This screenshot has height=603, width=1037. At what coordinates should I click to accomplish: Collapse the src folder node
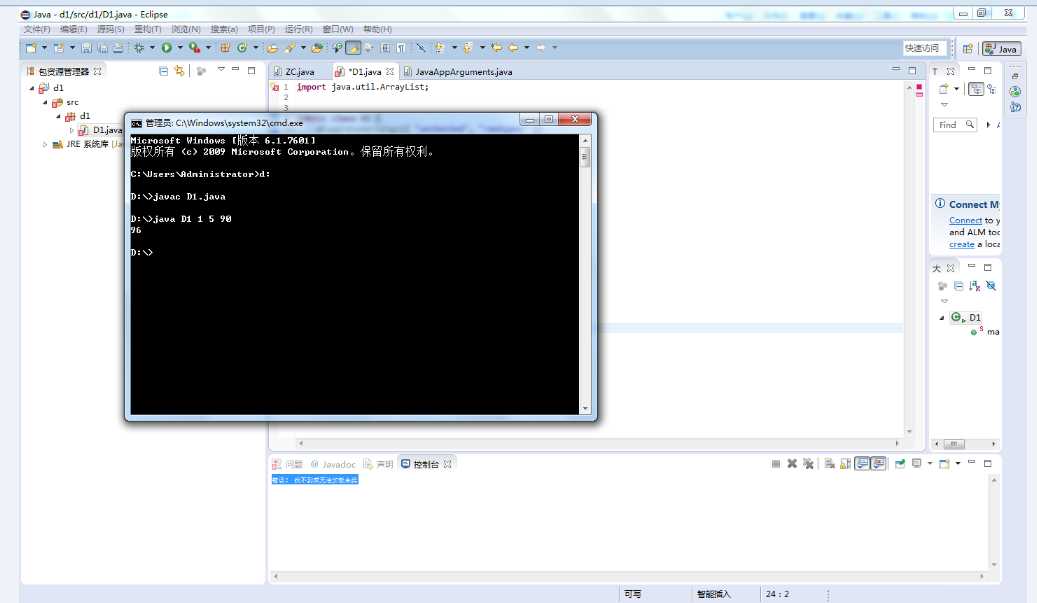coord(45,102)
